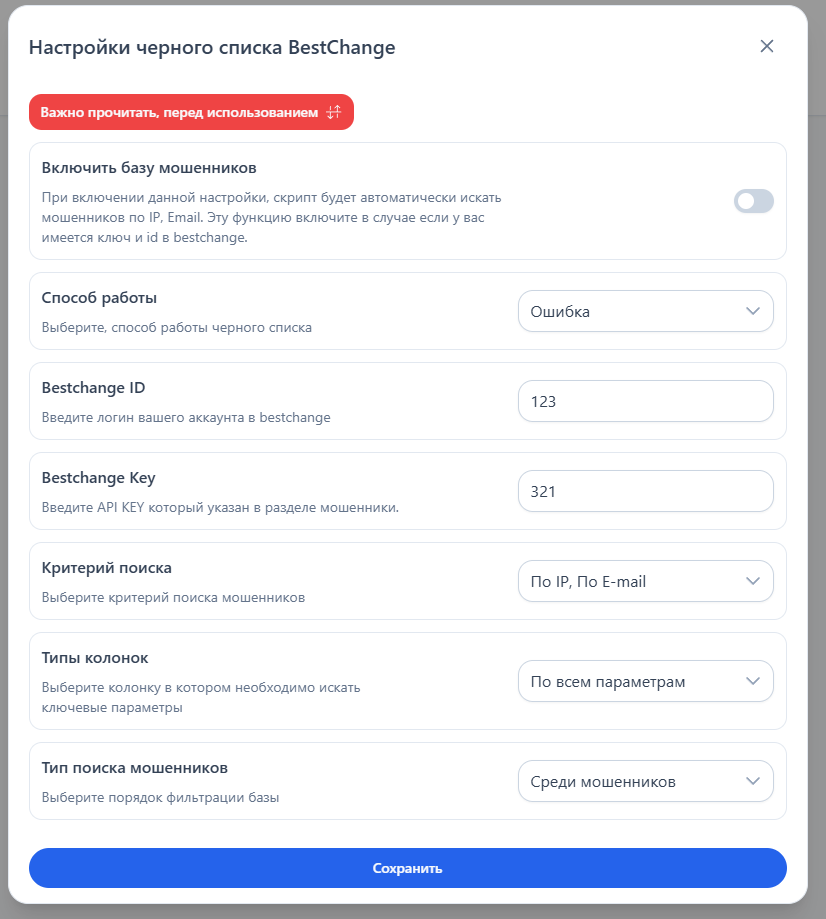Click the "Тип поиска мошенников" heading

135,767
